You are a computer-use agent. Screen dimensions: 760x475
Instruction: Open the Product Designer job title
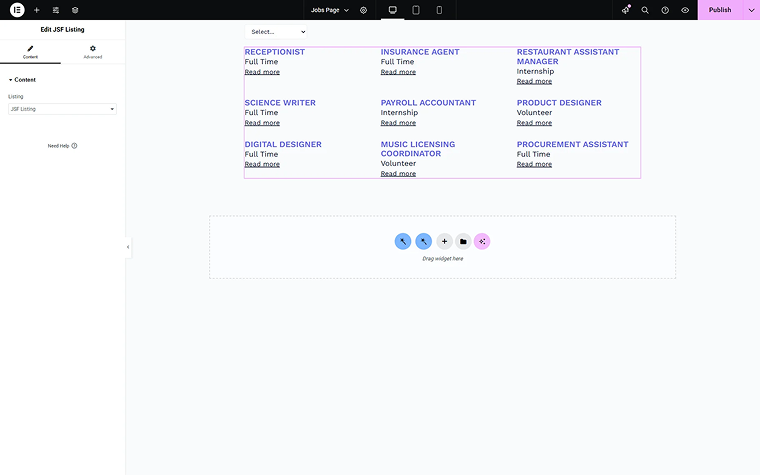point(559,103)
